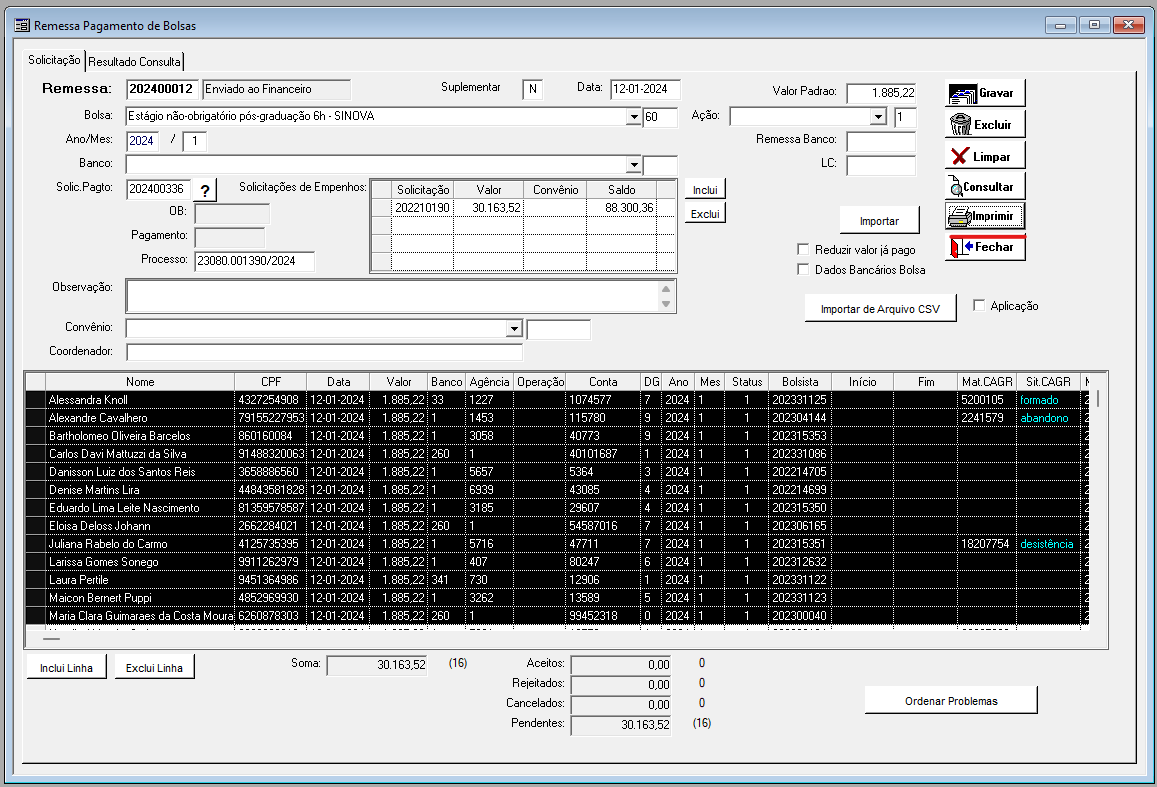
Task: Click the Observação field scrollbar down arrow
Action: click(666, 304)
